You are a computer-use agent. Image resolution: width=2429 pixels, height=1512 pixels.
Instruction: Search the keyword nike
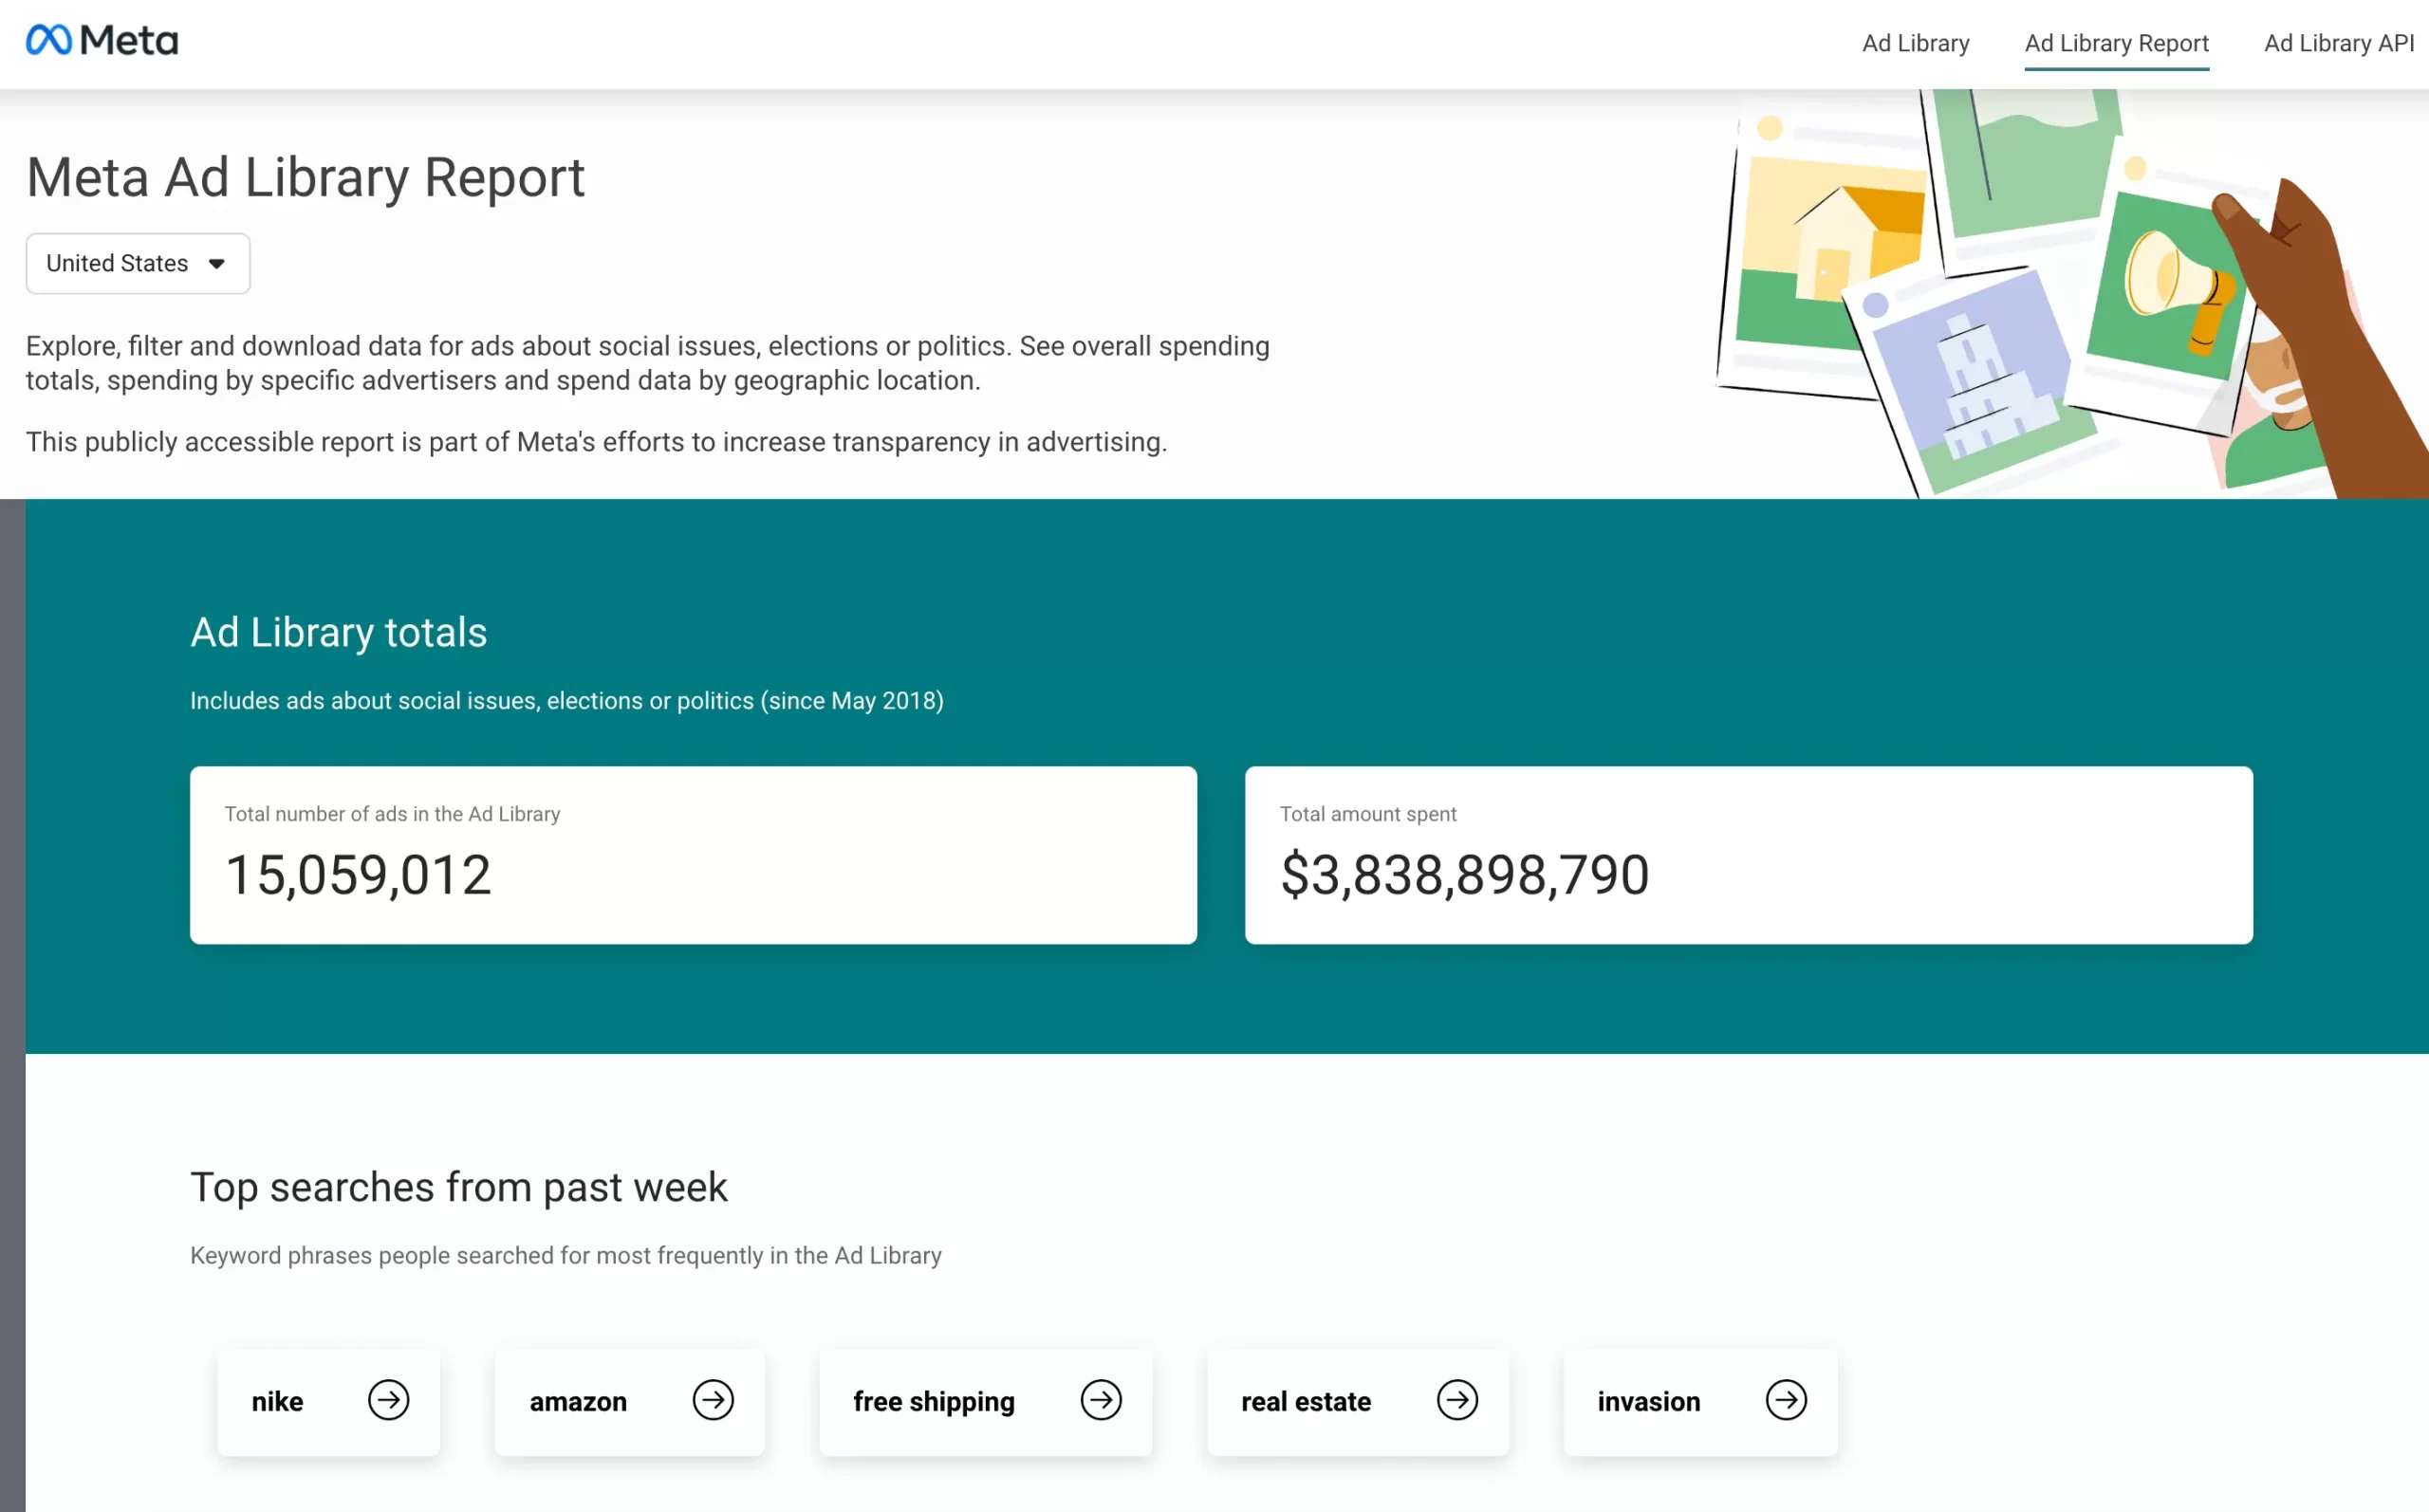[x=278, y=1402]
